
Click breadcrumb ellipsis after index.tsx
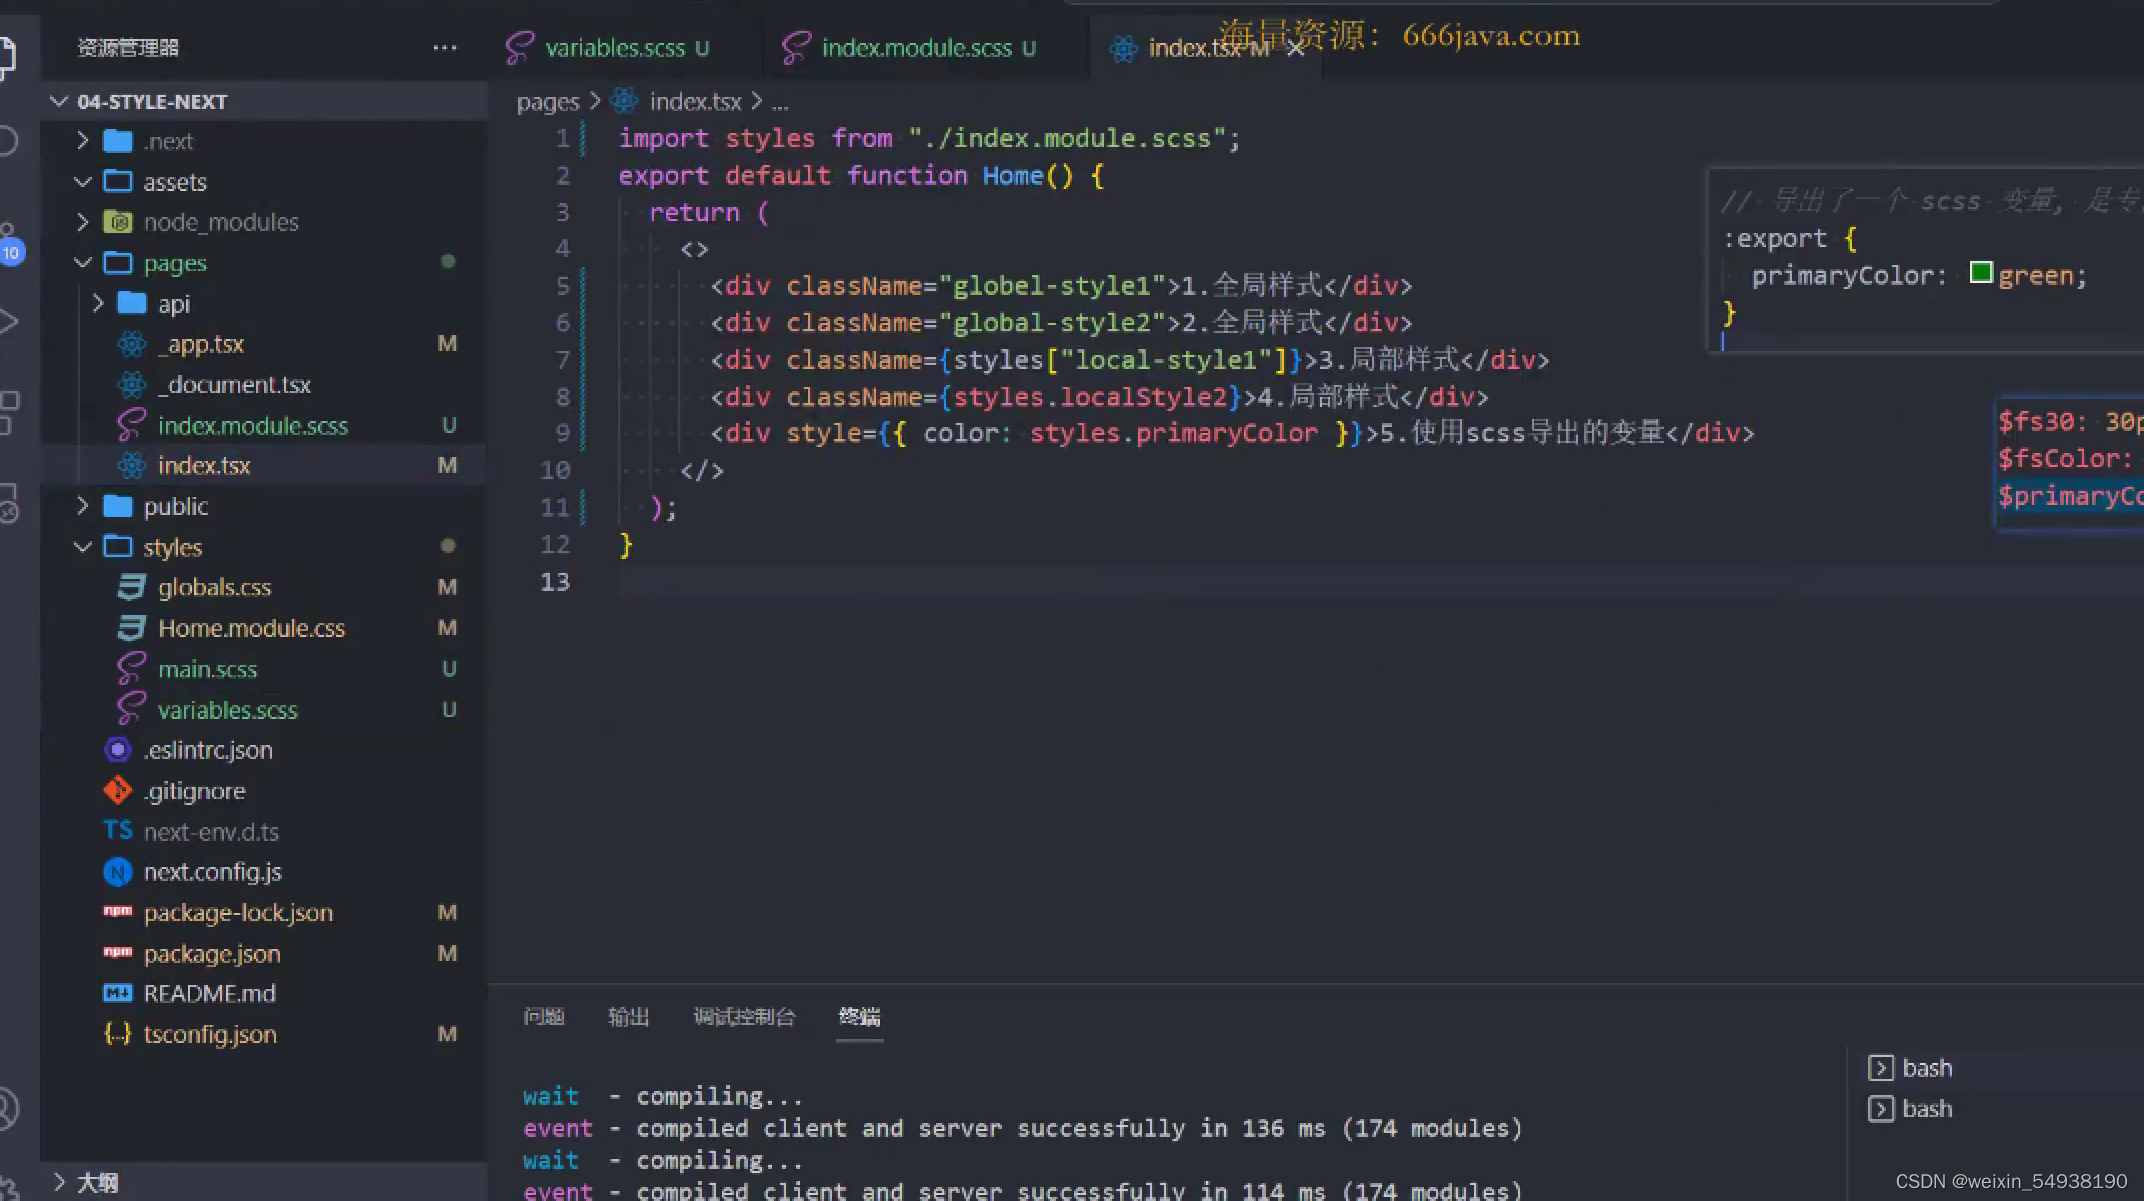(x=780, y=102)
